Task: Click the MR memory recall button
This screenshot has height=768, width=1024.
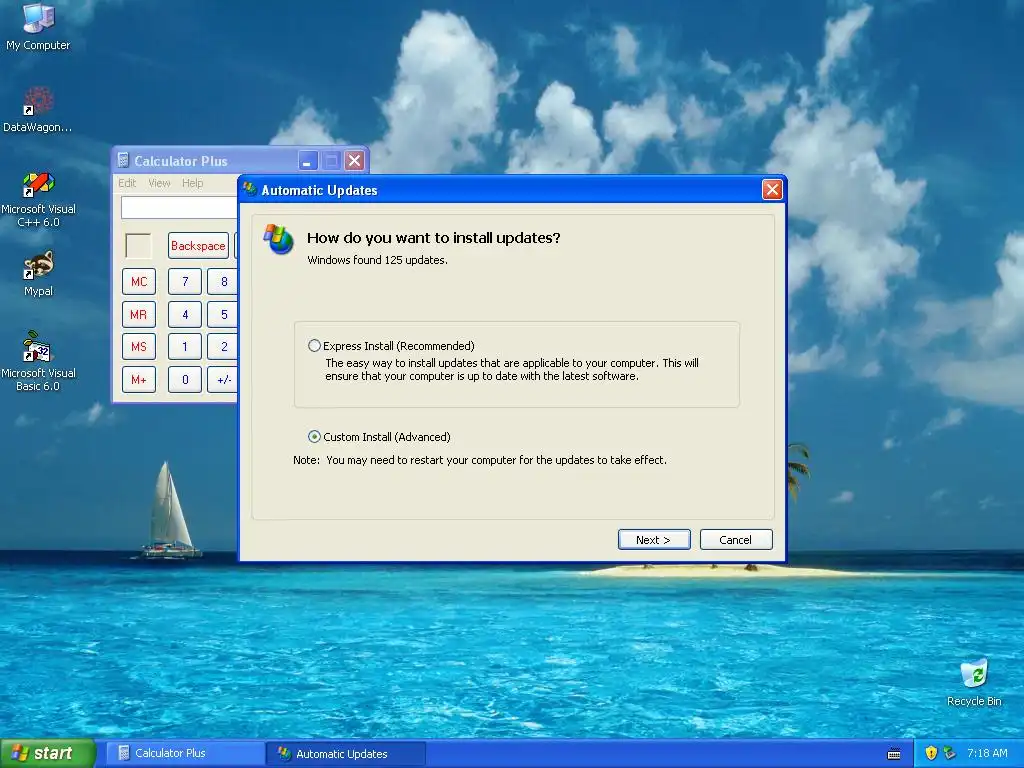Action: coord(138,314)
